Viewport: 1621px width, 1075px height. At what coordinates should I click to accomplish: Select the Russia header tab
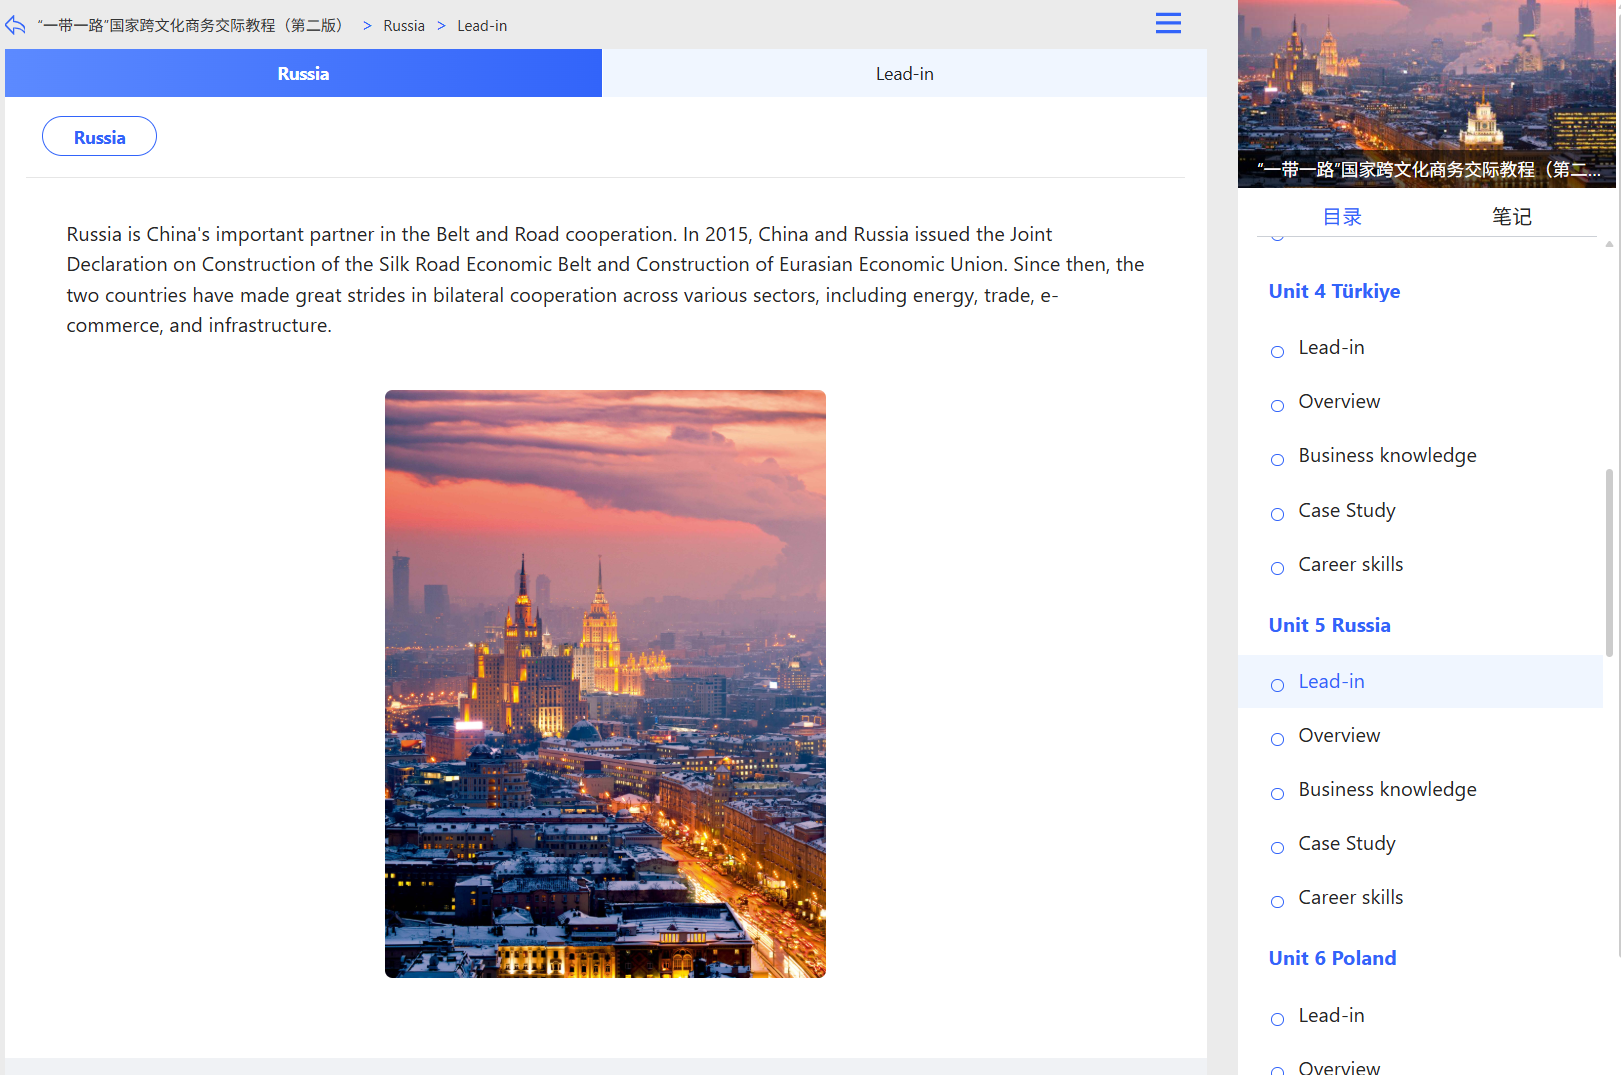[x=303, y=73]
